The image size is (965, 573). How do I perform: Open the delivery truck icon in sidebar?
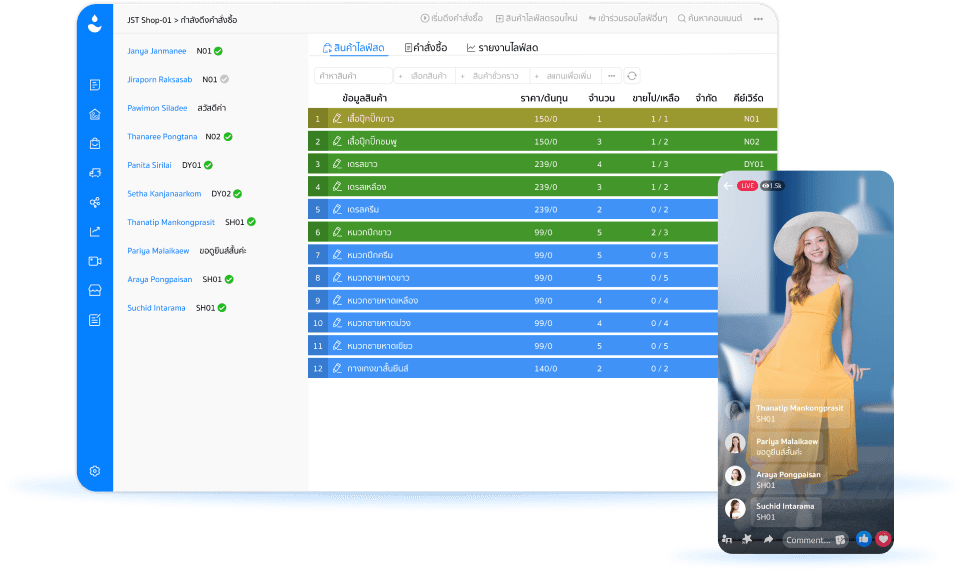95,173
